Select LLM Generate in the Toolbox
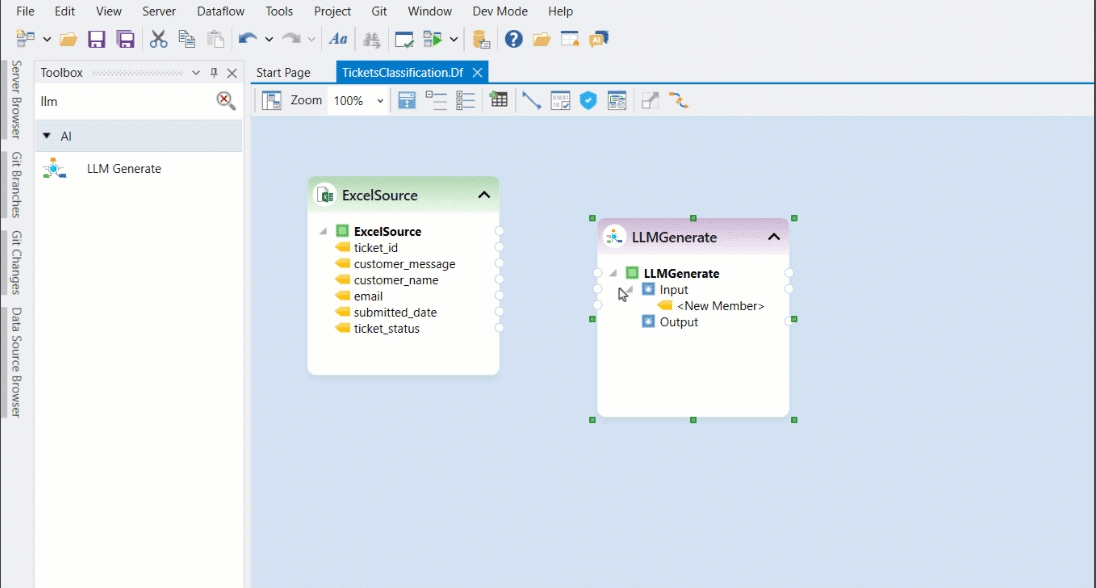The width and height of the screenshot is (1096, 588). pyautogui.click(x=123, y=169)
